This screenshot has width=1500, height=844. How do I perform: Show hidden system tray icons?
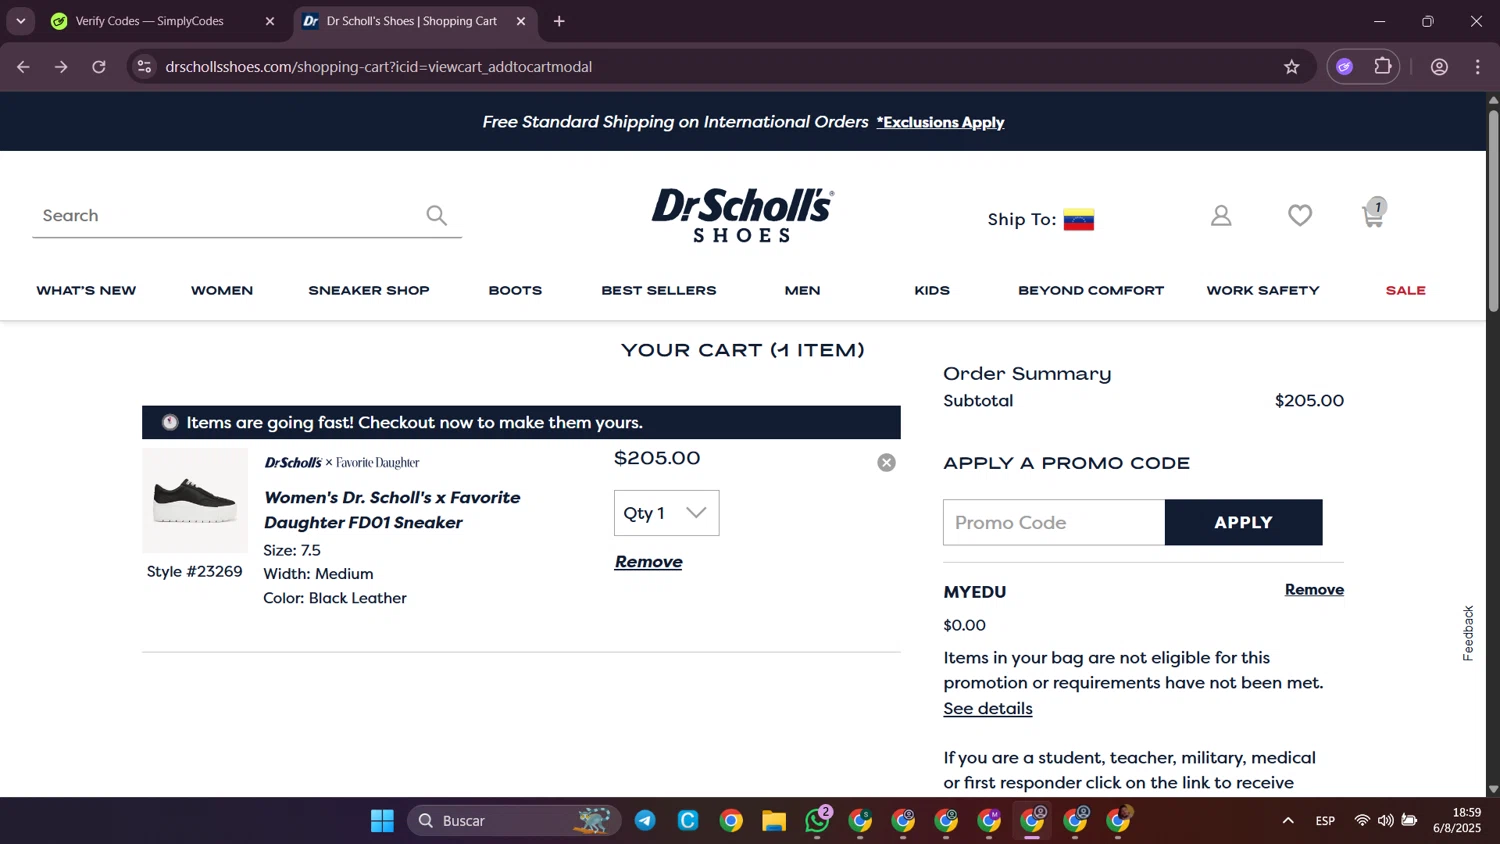(x=1288, y=821)
